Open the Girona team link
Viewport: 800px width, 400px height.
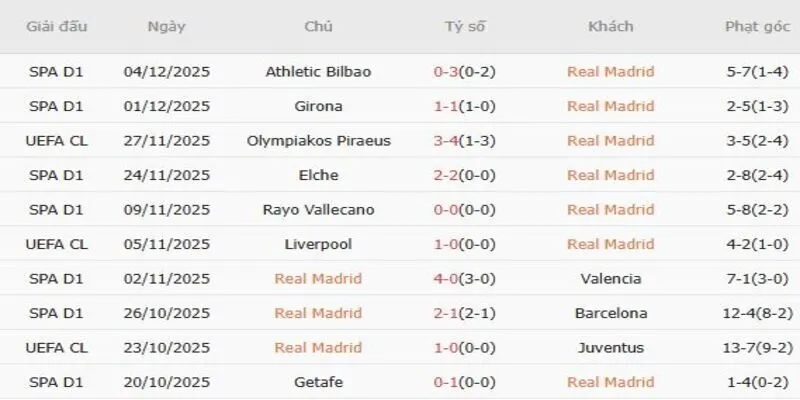tap(318, 106)
